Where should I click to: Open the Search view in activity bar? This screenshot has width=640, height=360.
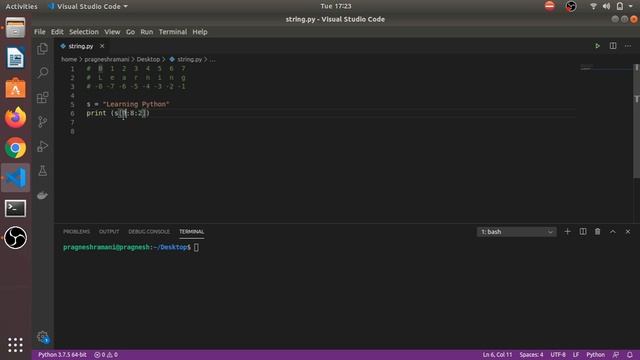point(42,73)
